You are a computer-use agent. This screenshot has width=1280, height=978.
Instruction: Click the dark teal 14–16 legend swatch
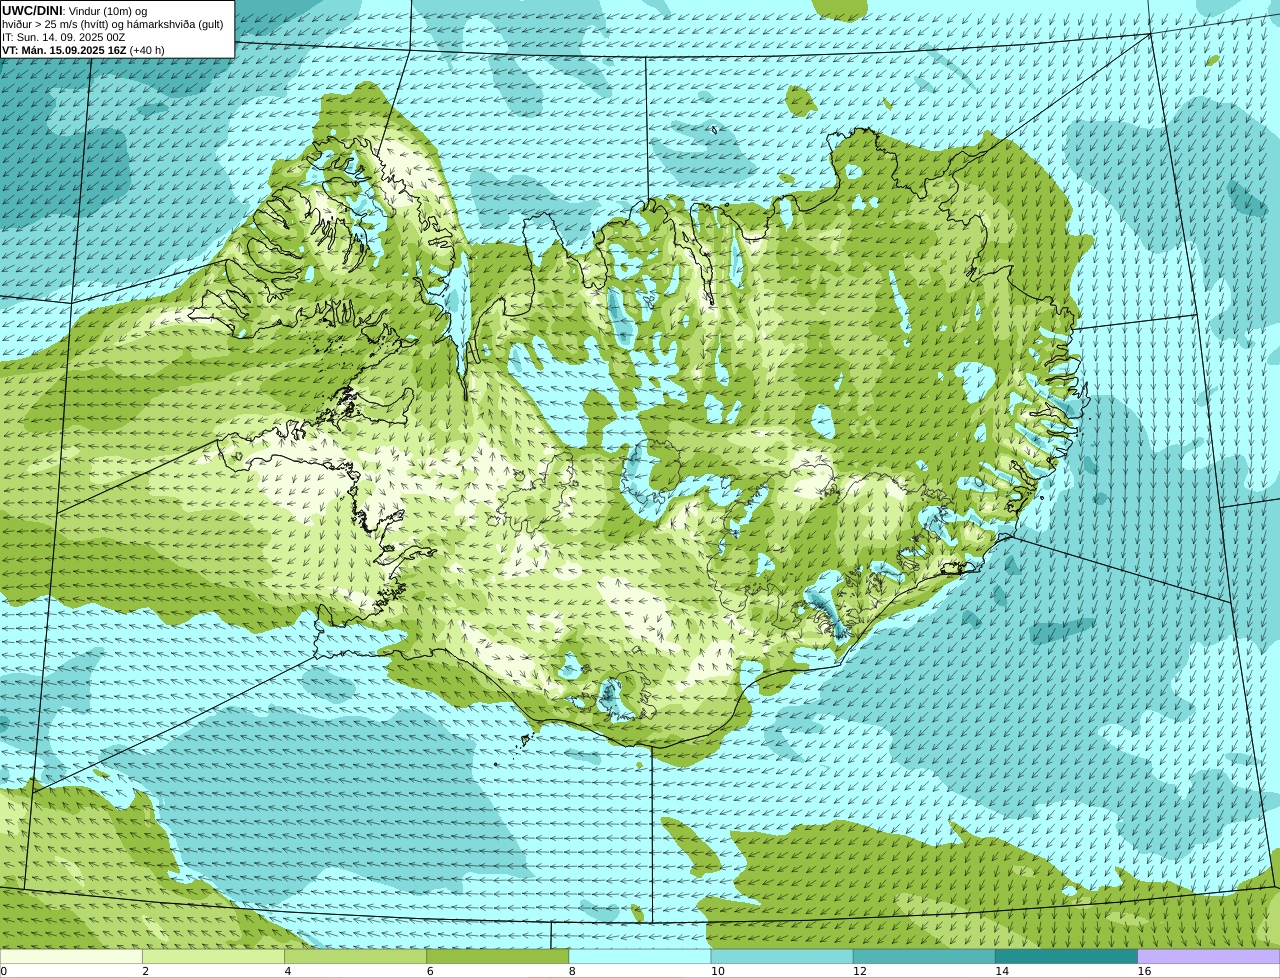(x=1067, y=957)
